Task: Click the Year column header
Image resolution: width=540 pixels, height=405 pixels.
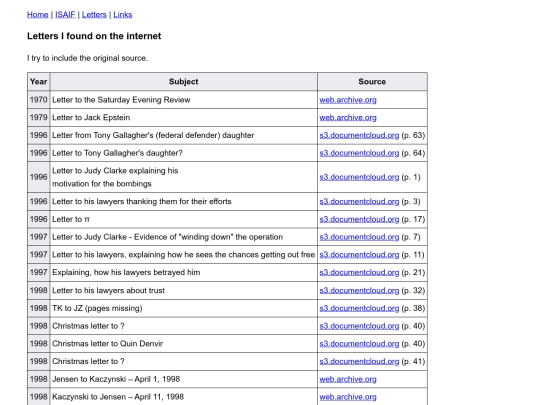Action: tap(39, 82)
